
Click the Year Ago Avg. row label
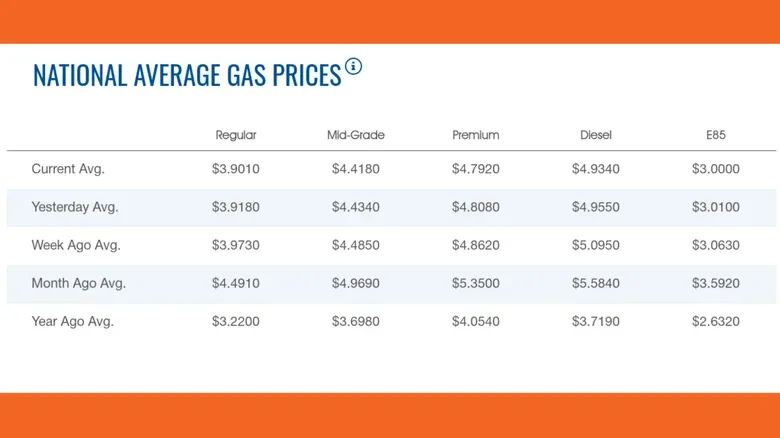tap(73, 321)
